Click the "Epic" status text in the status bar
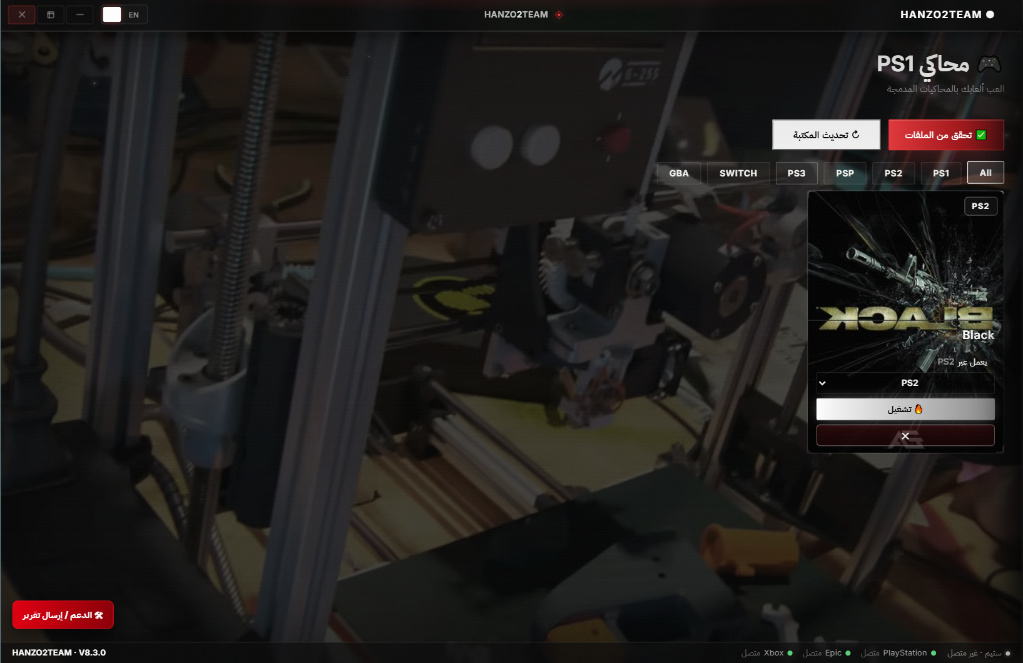The image size is (1023, 663). pos(833,653)
